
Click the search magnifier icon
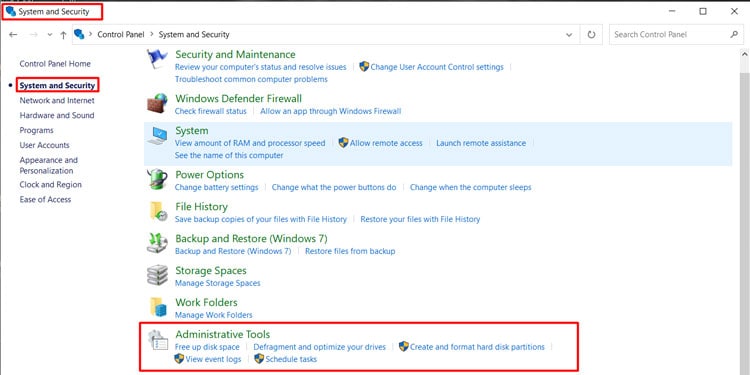click(x=734, y=34)
